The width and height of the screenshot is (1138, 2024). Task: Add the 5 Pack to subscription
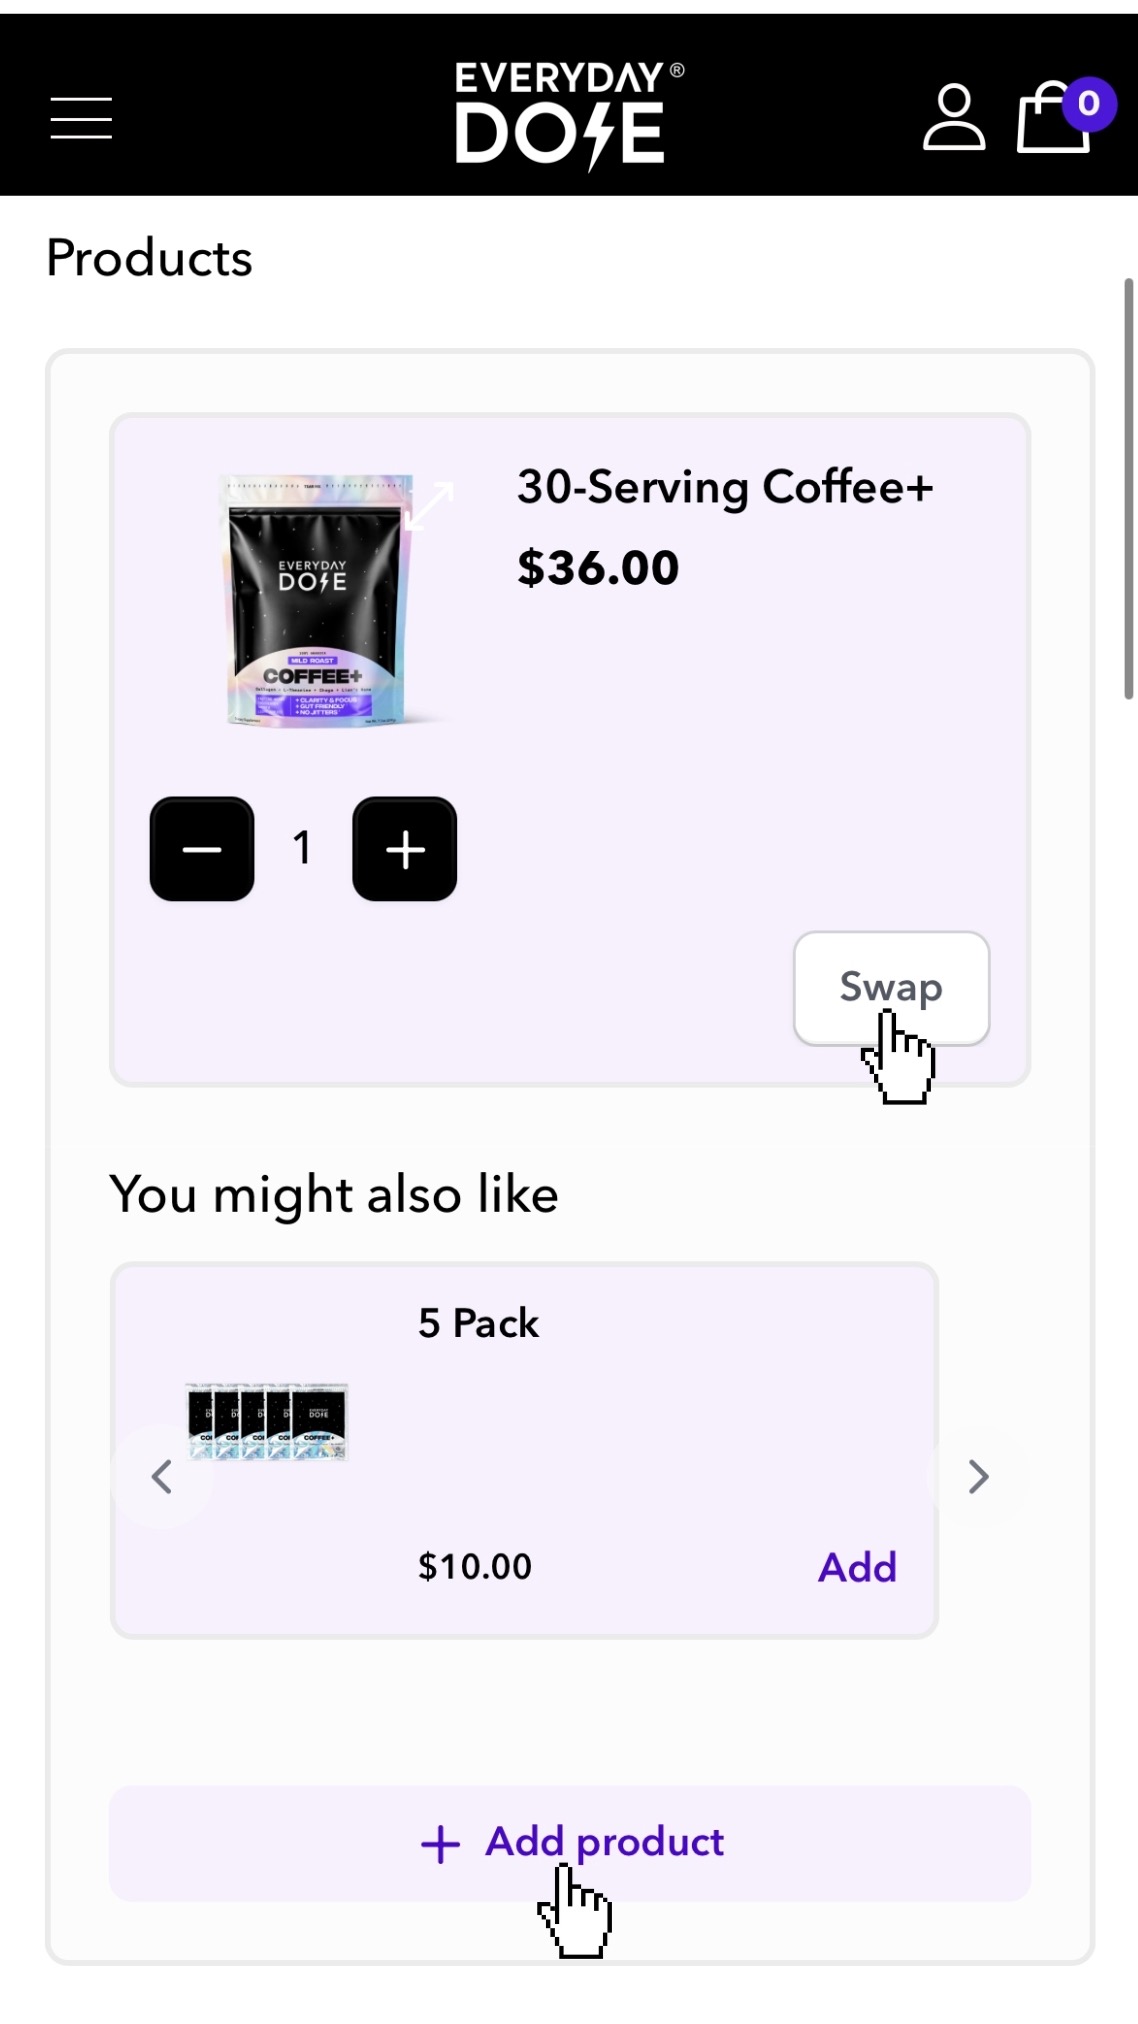[857, 1567]
